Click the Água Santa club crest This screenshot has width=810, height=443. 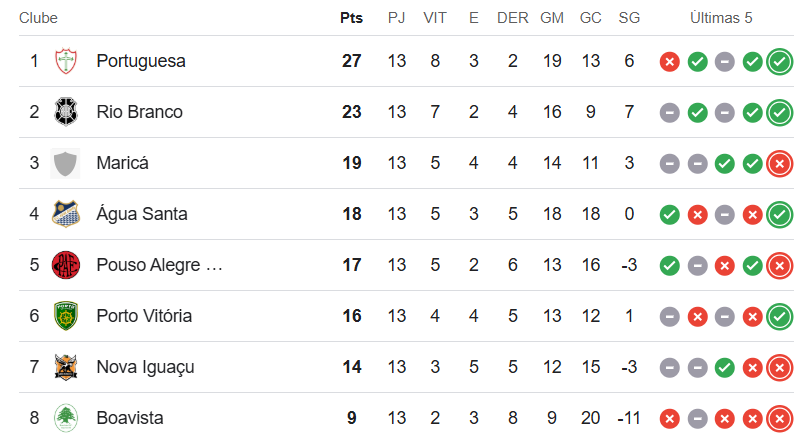(x=66, y=214)
